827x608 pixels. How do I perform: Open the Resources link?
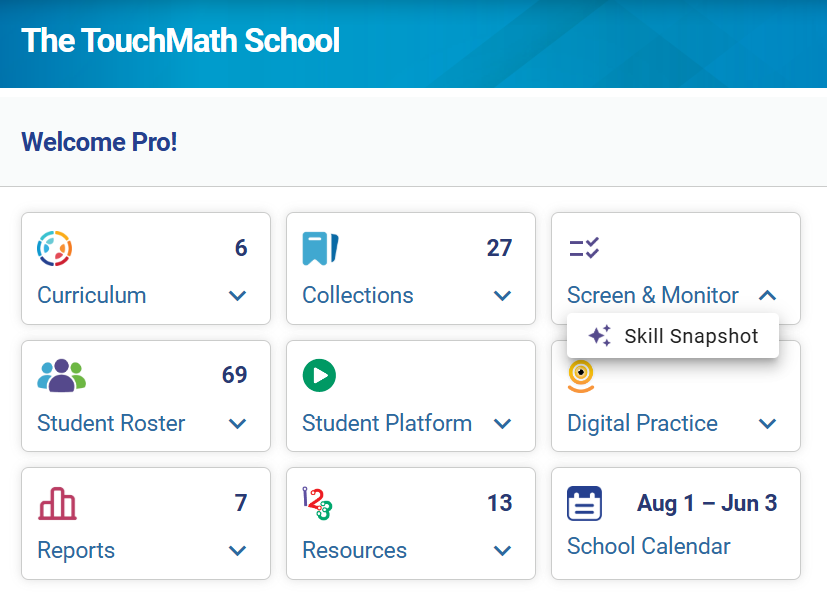point(354,551)
